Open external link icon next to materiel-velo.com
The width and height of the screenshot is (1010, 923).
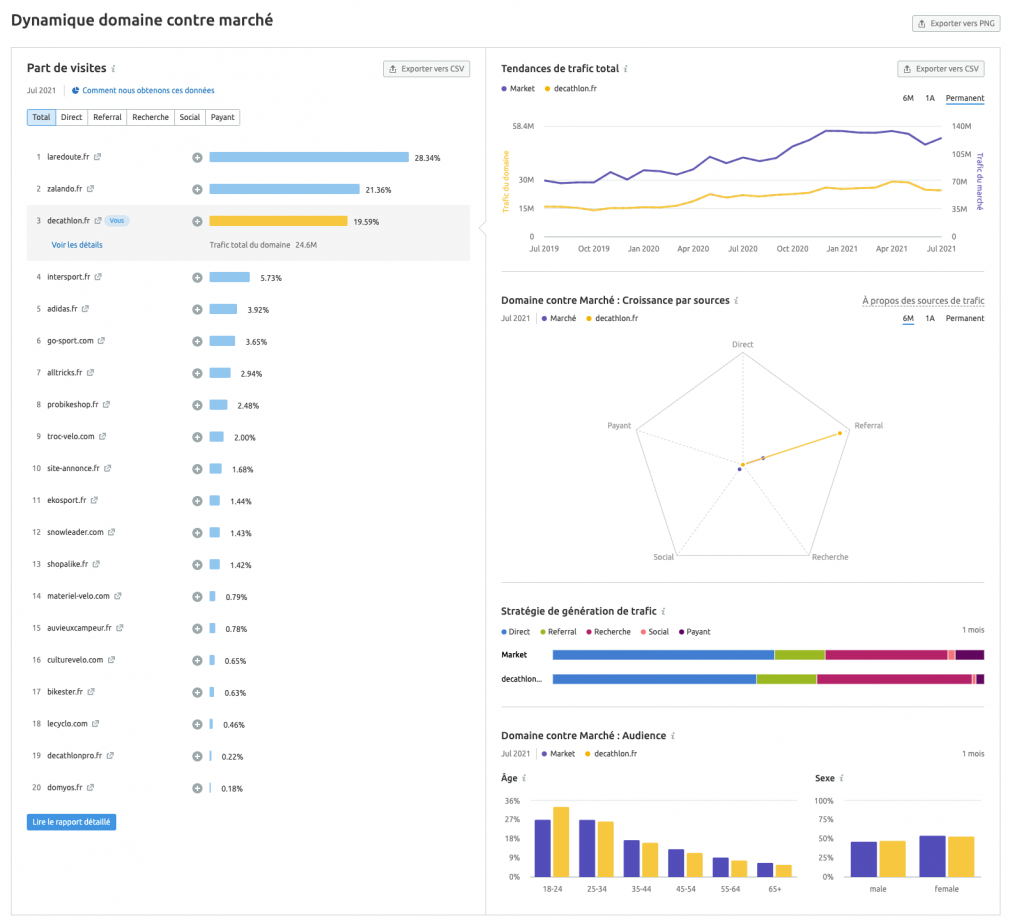(118, 596)
